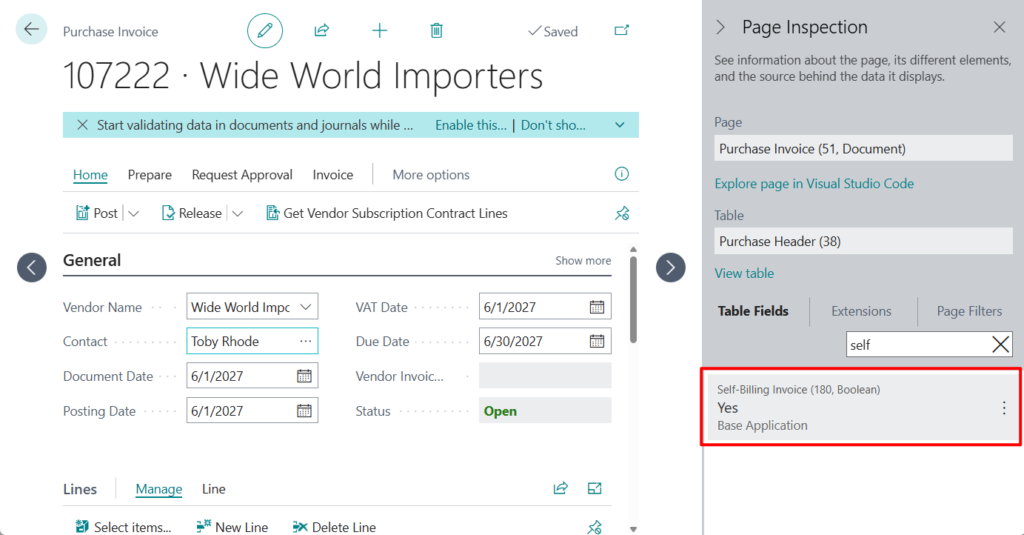Viewport: 1024px width, 535px height.
Task: Expand the Release dropdown arrow
Action: pos(237,213)
